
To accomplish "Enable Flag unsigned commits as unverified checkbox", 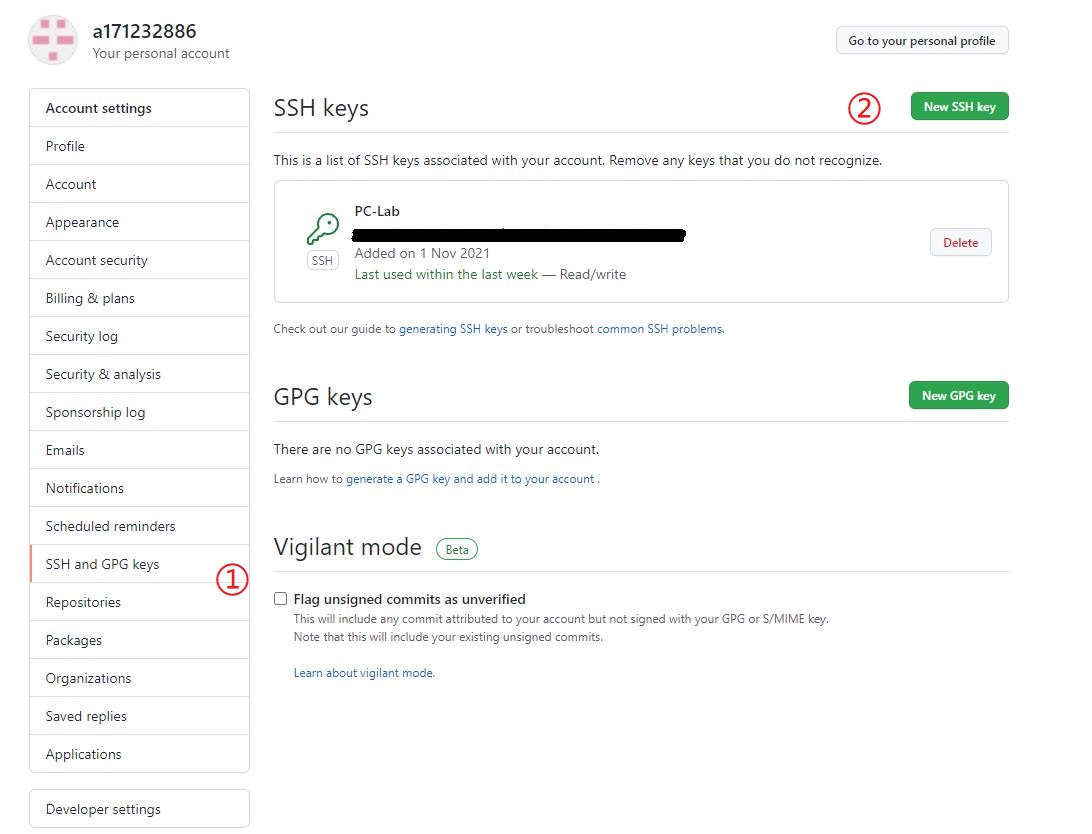I will click(x=281, y=599).
